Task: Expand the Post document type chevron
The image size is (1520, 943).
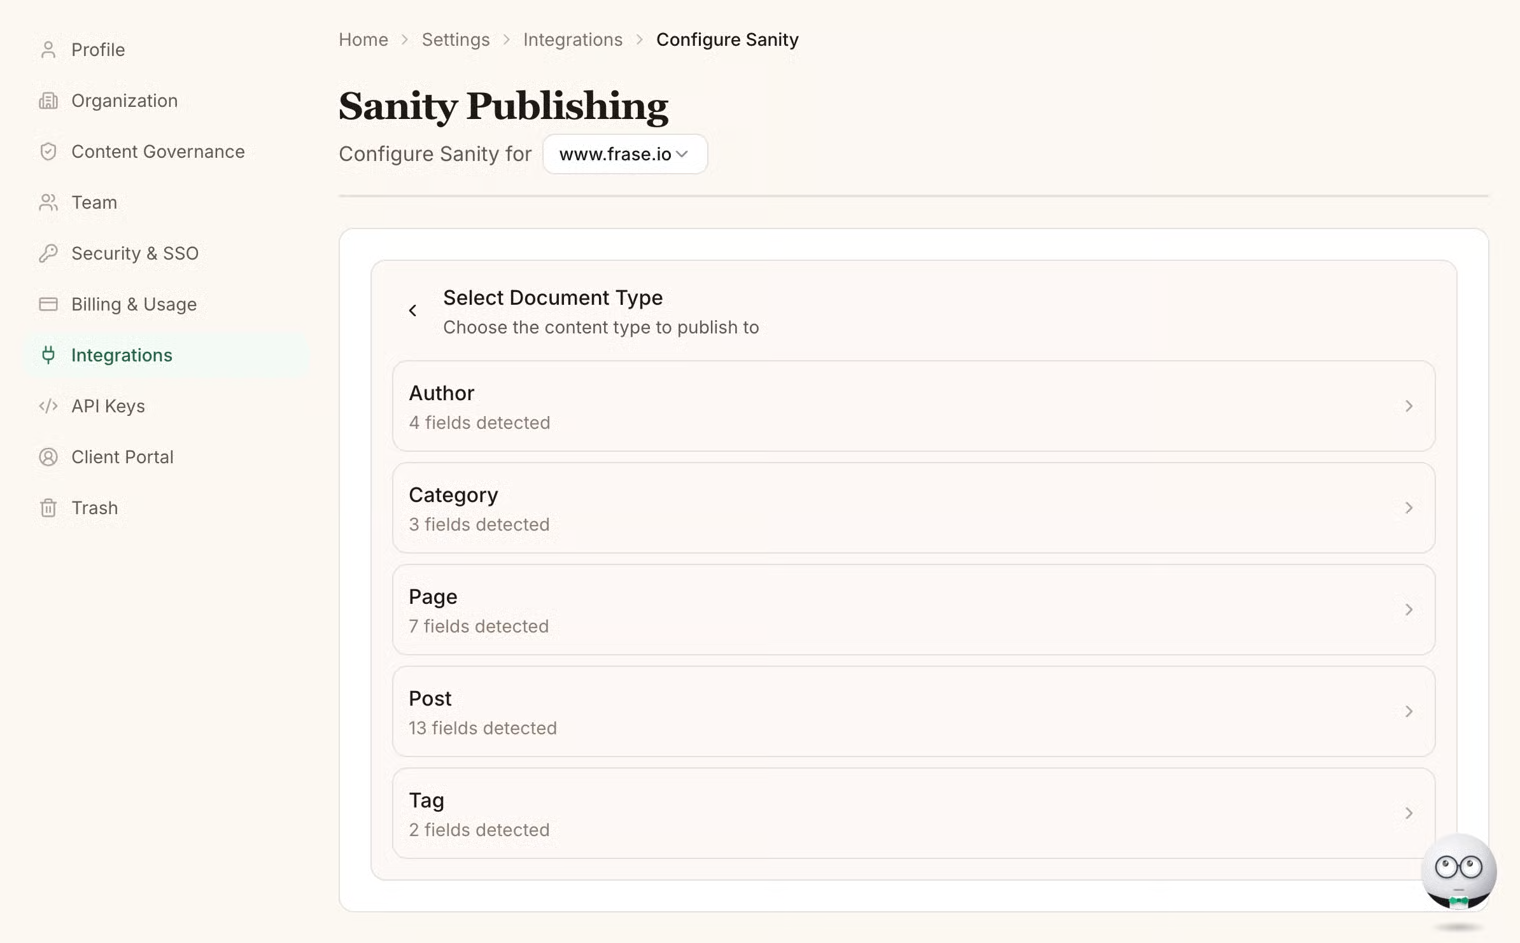Action: tap(1408, 712)
